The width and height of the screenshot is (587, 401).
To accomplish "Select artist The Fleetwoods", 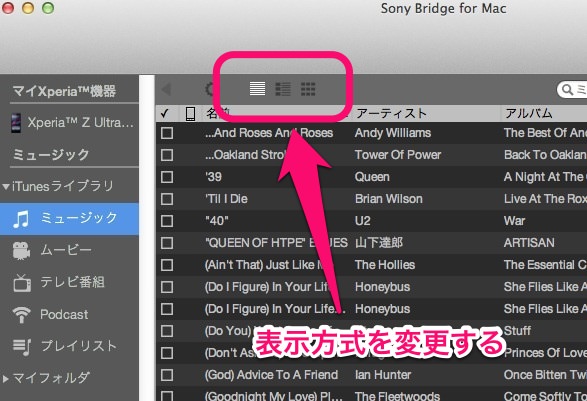I will tap(397, 396).
